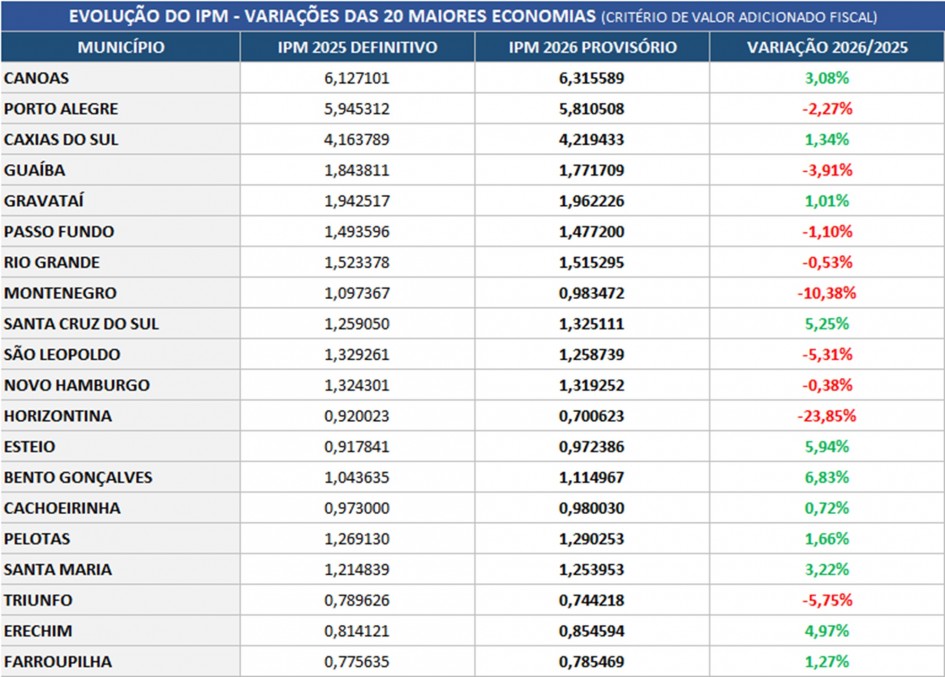Select Bento Gonçalves' 6,83% variation cell
The height and width of the screenshot is (677, 945).
pyautogui.click(x=827, y=477)
